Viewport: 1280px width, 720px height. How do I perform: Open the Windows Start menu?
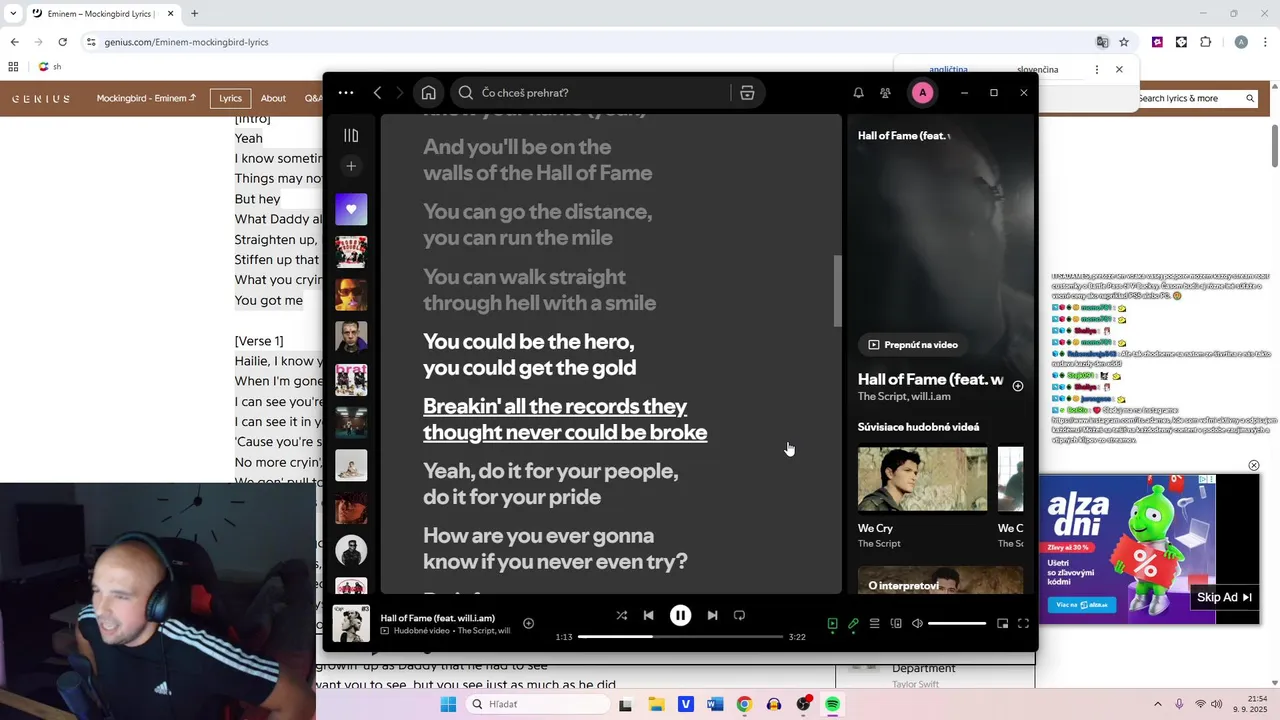(x=448, y=704)
